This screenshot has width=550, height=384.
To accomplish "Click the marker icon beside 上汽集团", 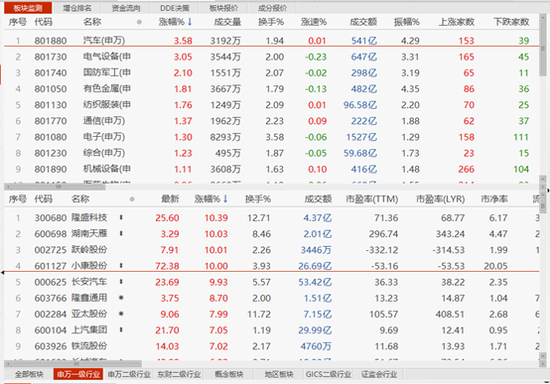I will pyautogui.click(x=121, y=330).
